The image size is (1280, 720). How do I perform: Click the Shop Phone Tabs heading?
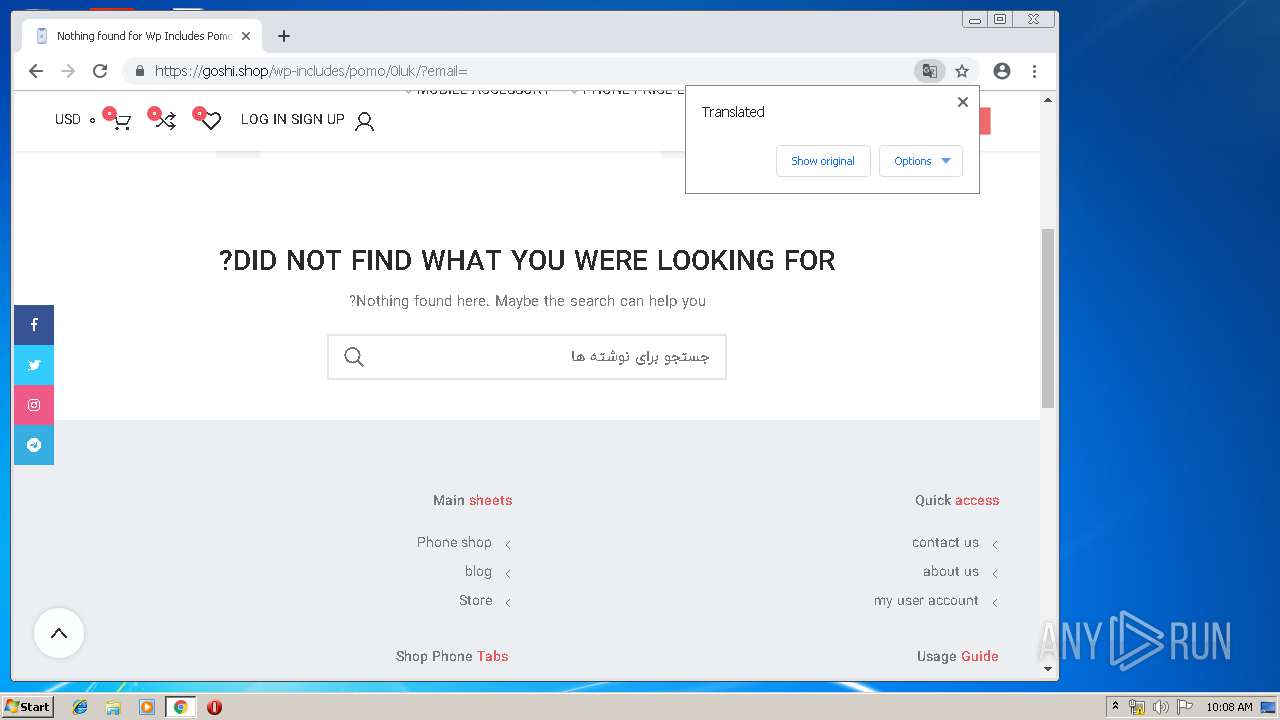[452, 656]
